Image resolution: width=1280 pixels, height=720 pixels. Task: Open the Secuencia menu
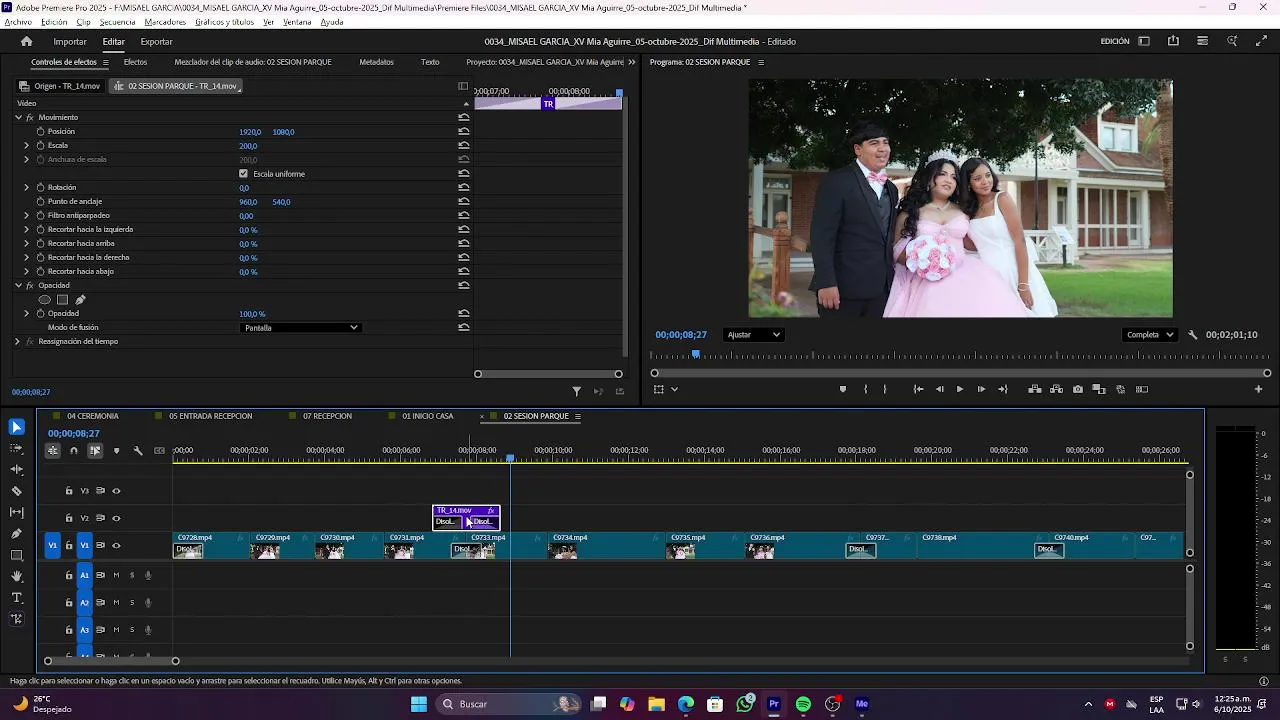tap(118, 22)
